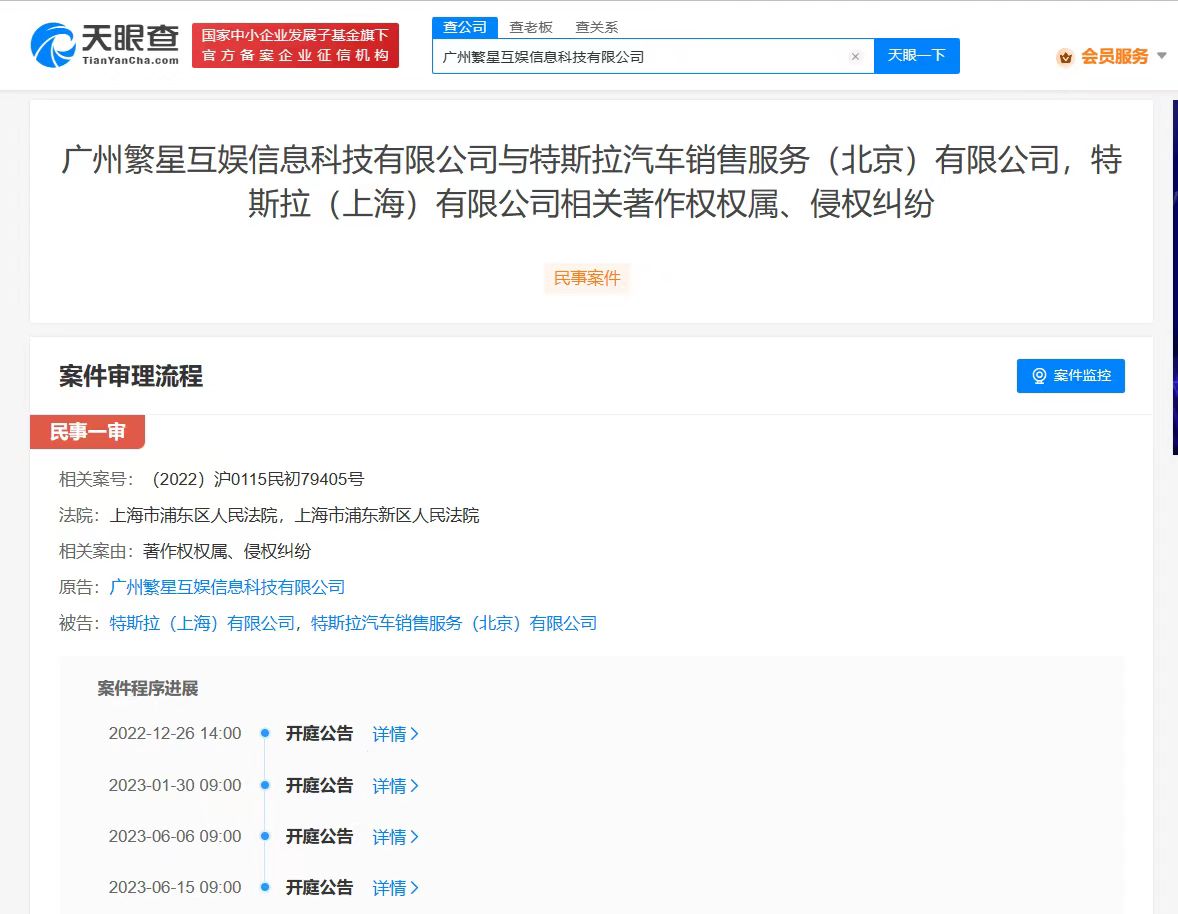This screenshot has height=914, width=1178.
Task: Open the TianYanCha logo homepage
Action: [x=104, y=45]
